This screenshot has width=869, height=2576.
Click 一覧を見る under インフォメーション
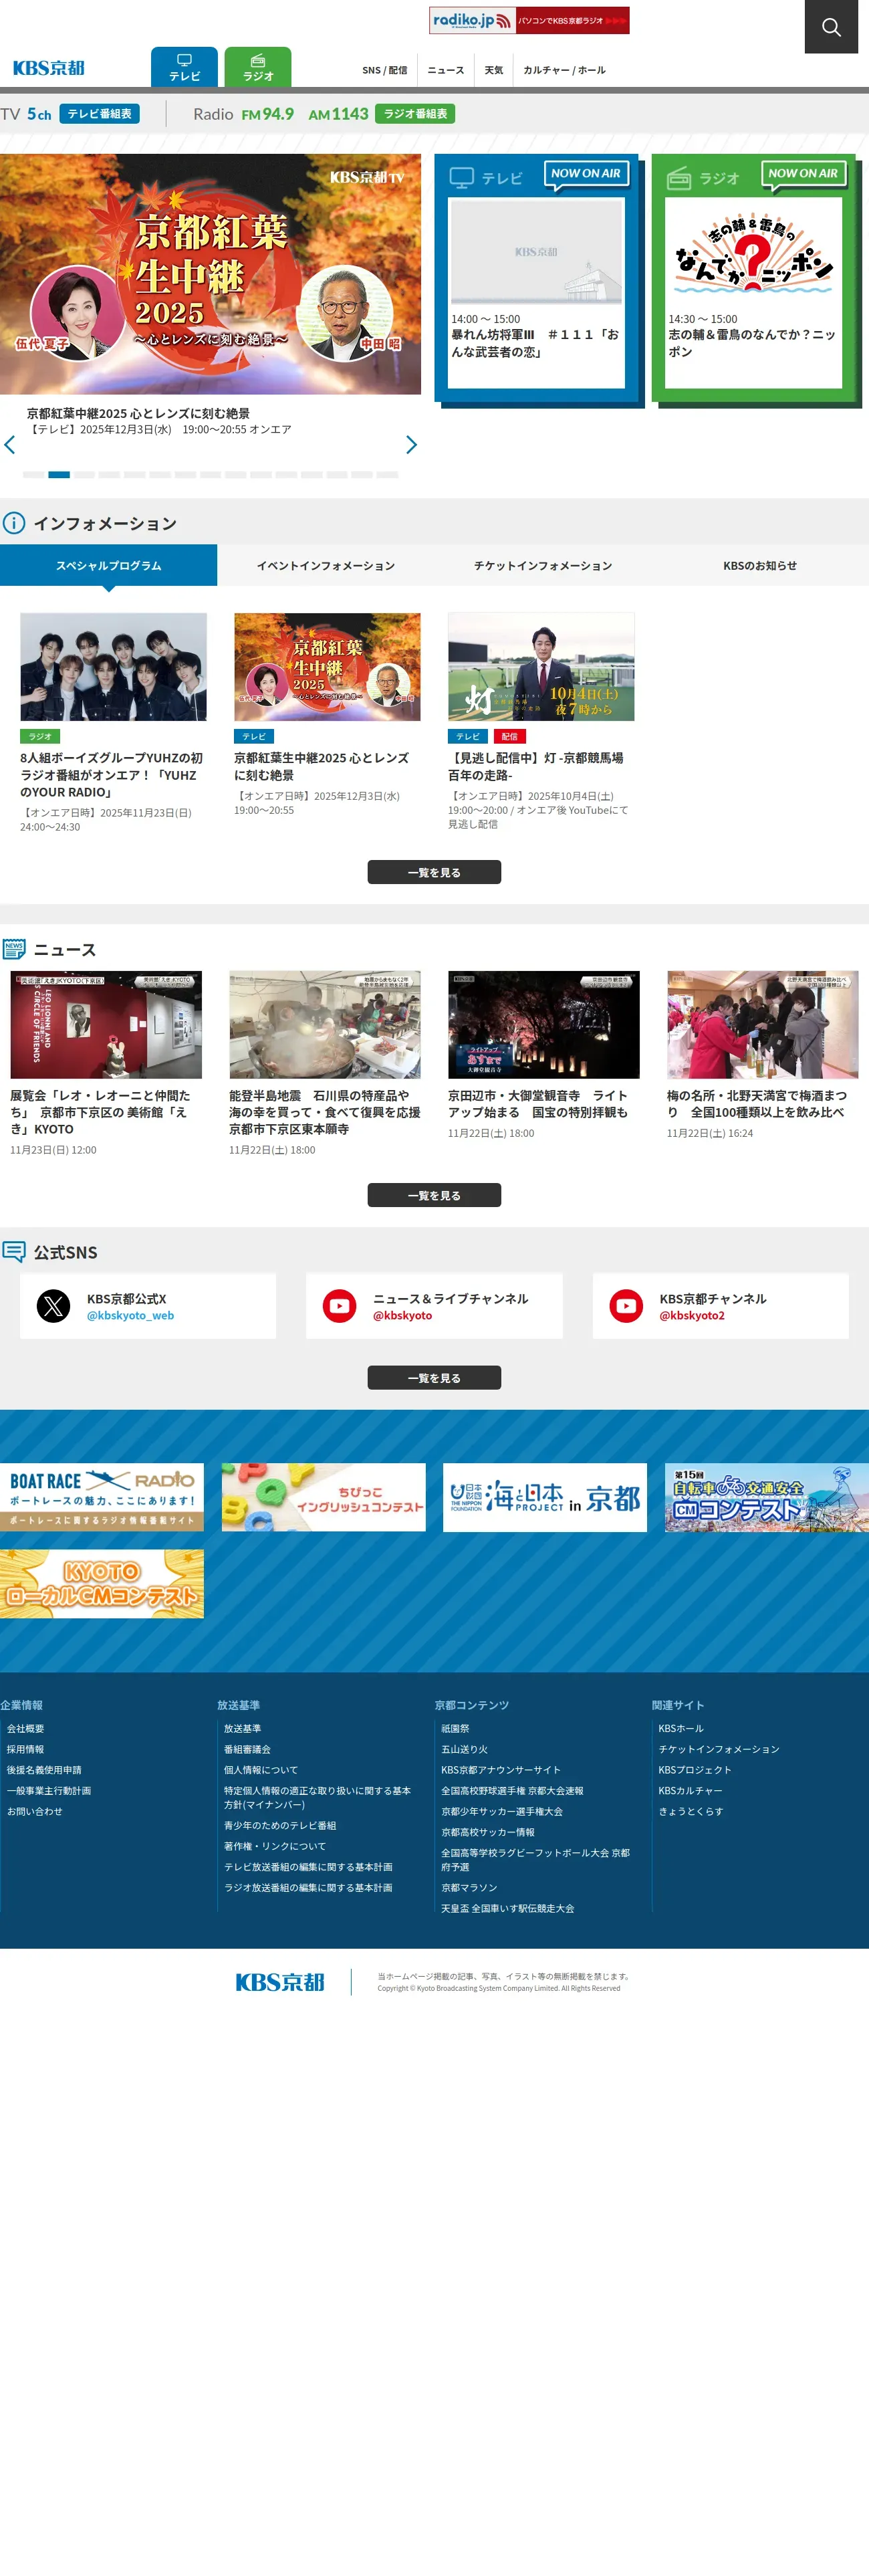[x=434, y=873]
